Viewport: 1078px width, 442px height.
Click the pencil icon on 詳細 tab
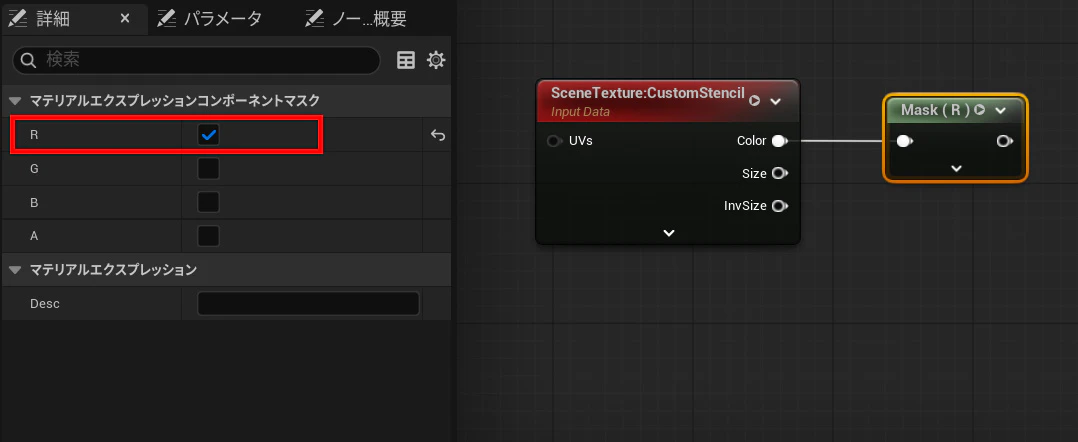tap(16, 19)
